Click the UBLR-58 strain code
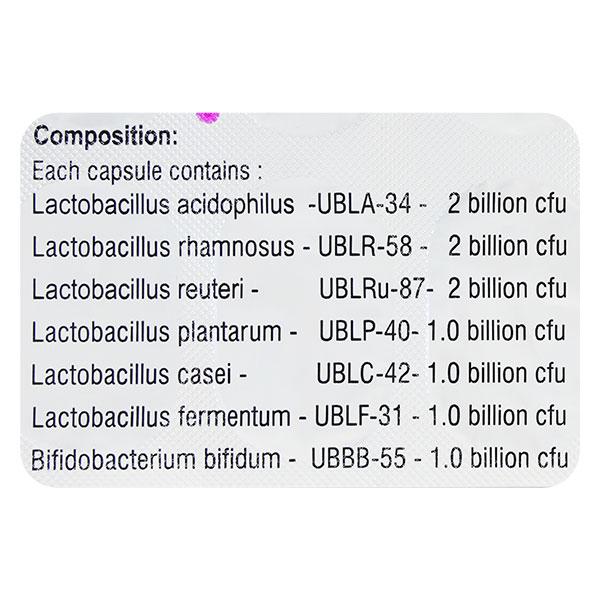Screen dimensions: 600x600 (x=362, y=247)
